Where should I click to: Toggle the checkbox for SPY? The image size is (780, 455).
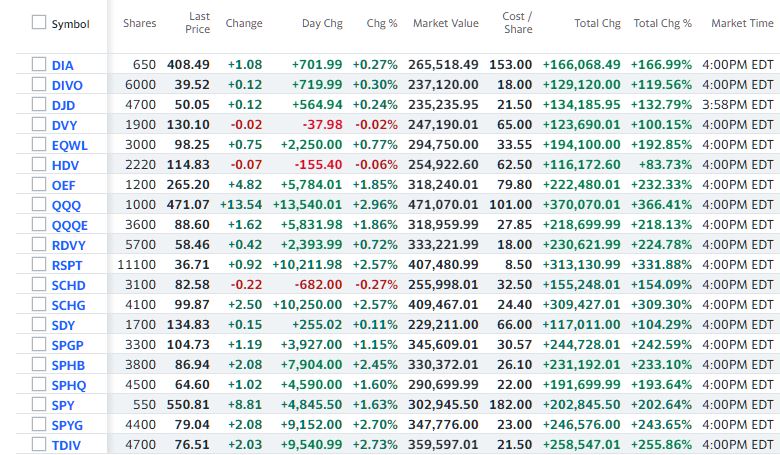pos(39,405)
